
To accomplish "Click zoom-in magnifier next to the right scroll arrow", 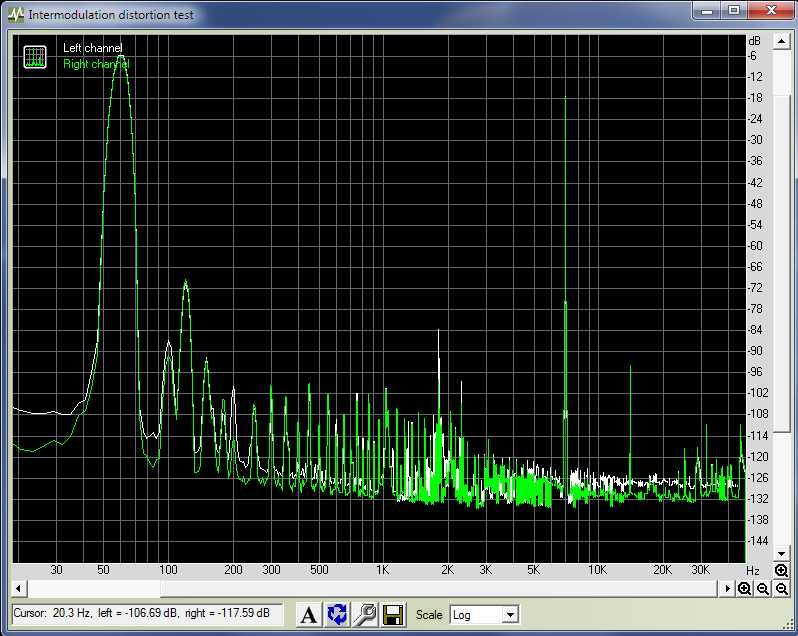I will point(744,589).
